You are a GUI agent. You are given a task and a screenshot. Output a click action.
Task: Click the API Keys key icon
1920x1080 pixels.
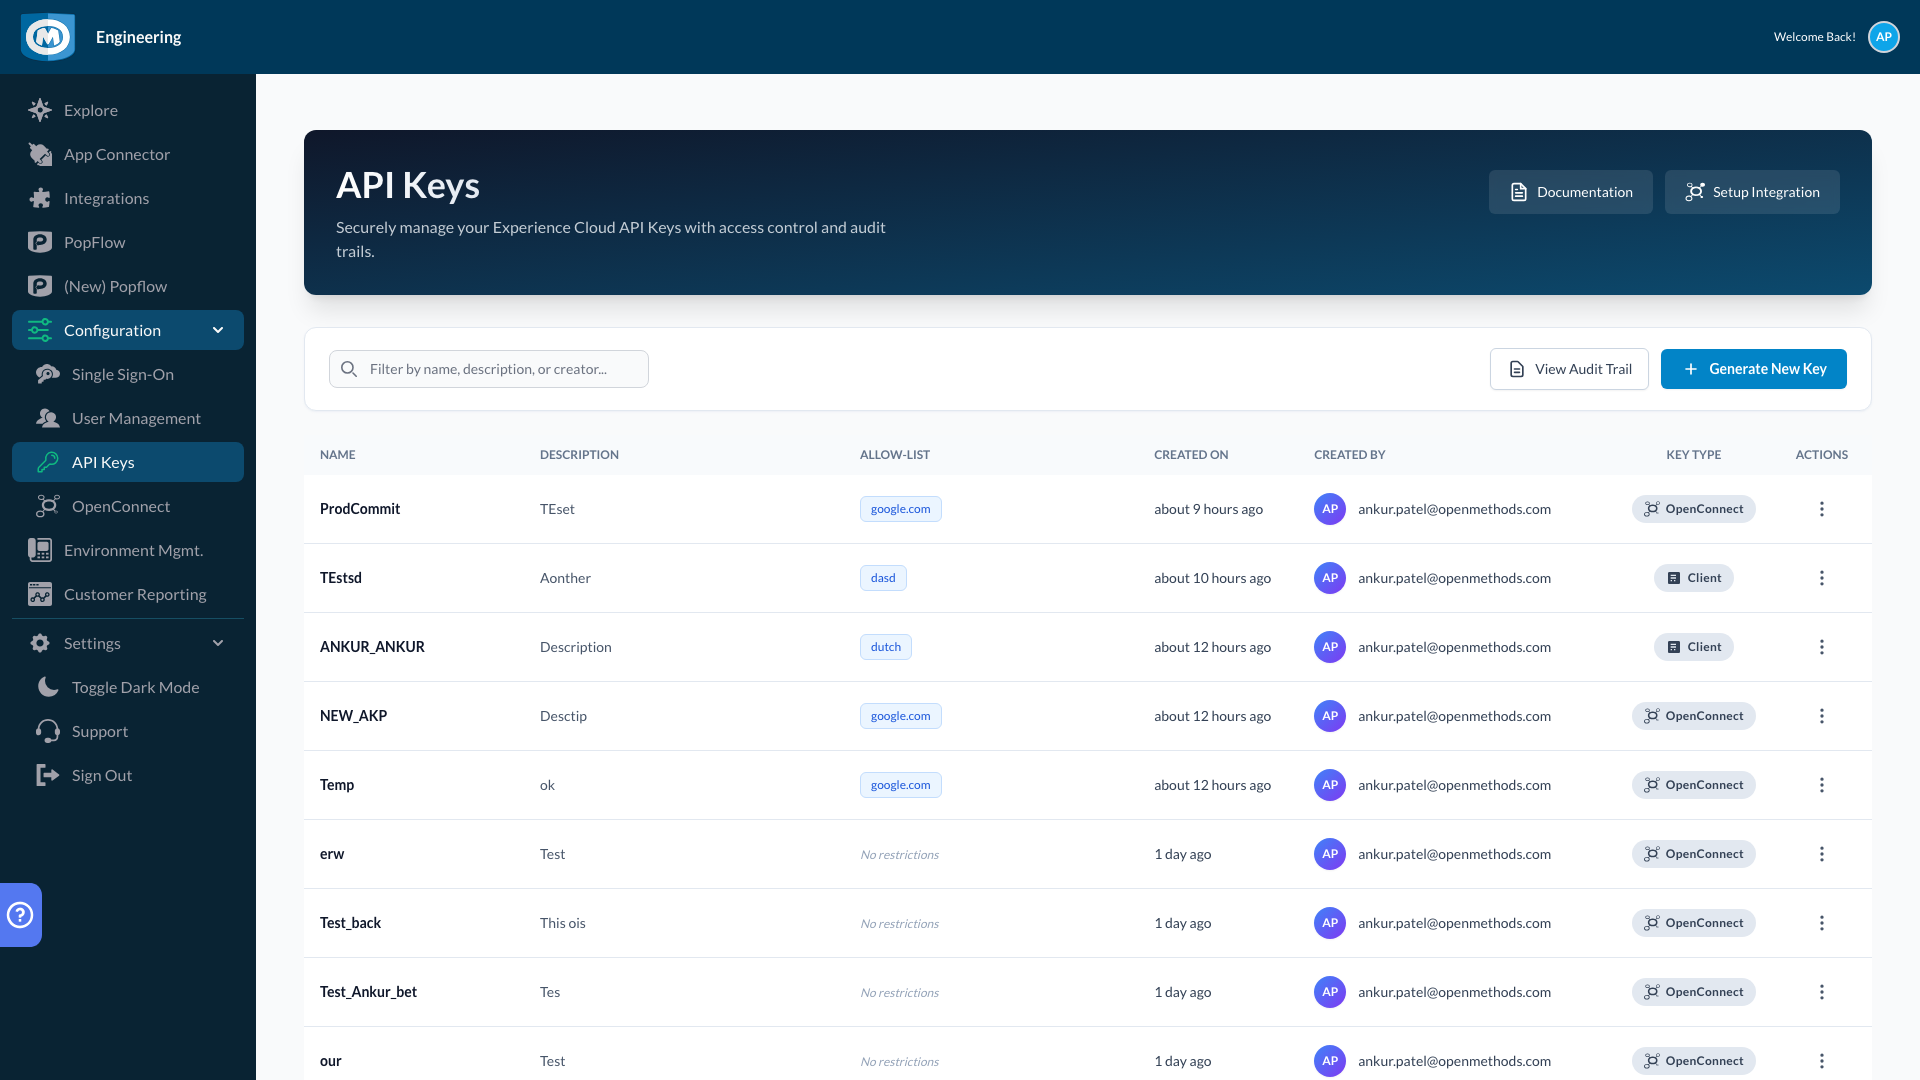click(47, 462)
